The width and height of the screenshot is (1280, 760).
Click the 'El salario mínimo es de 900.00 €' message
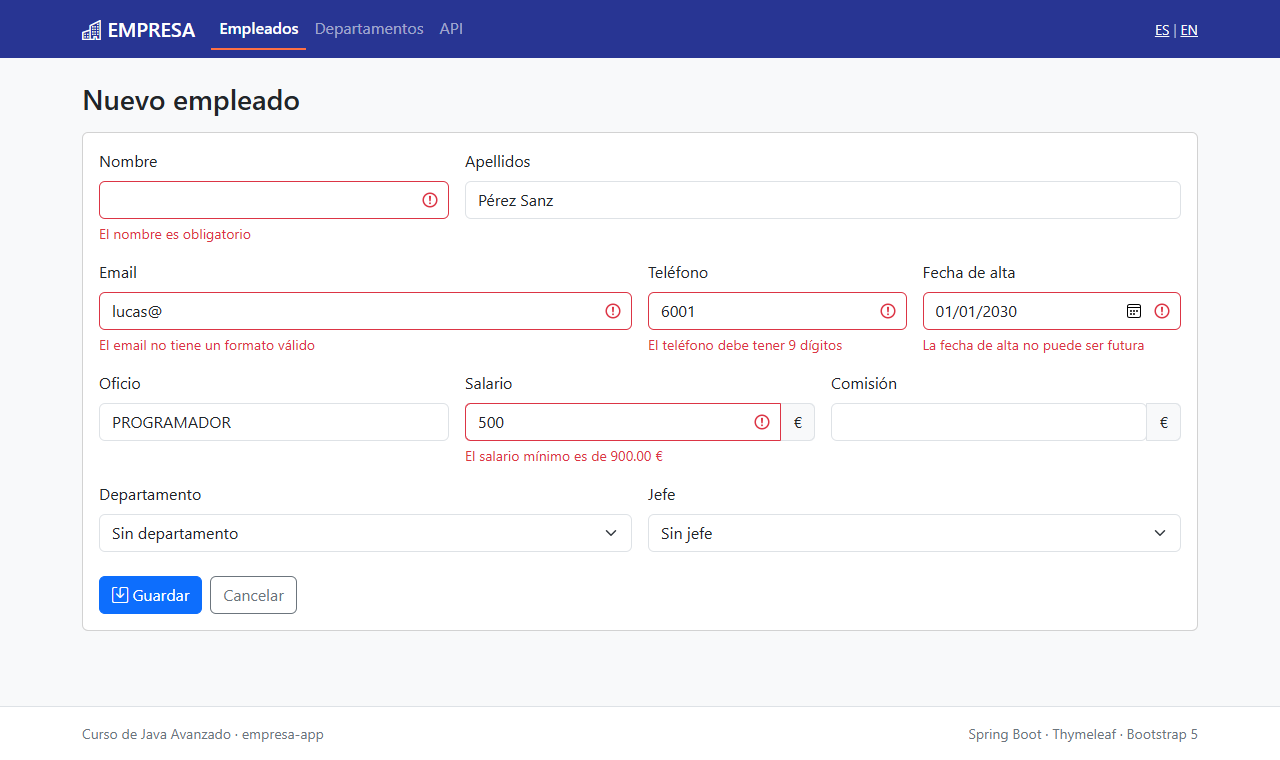tap(564, 456)
